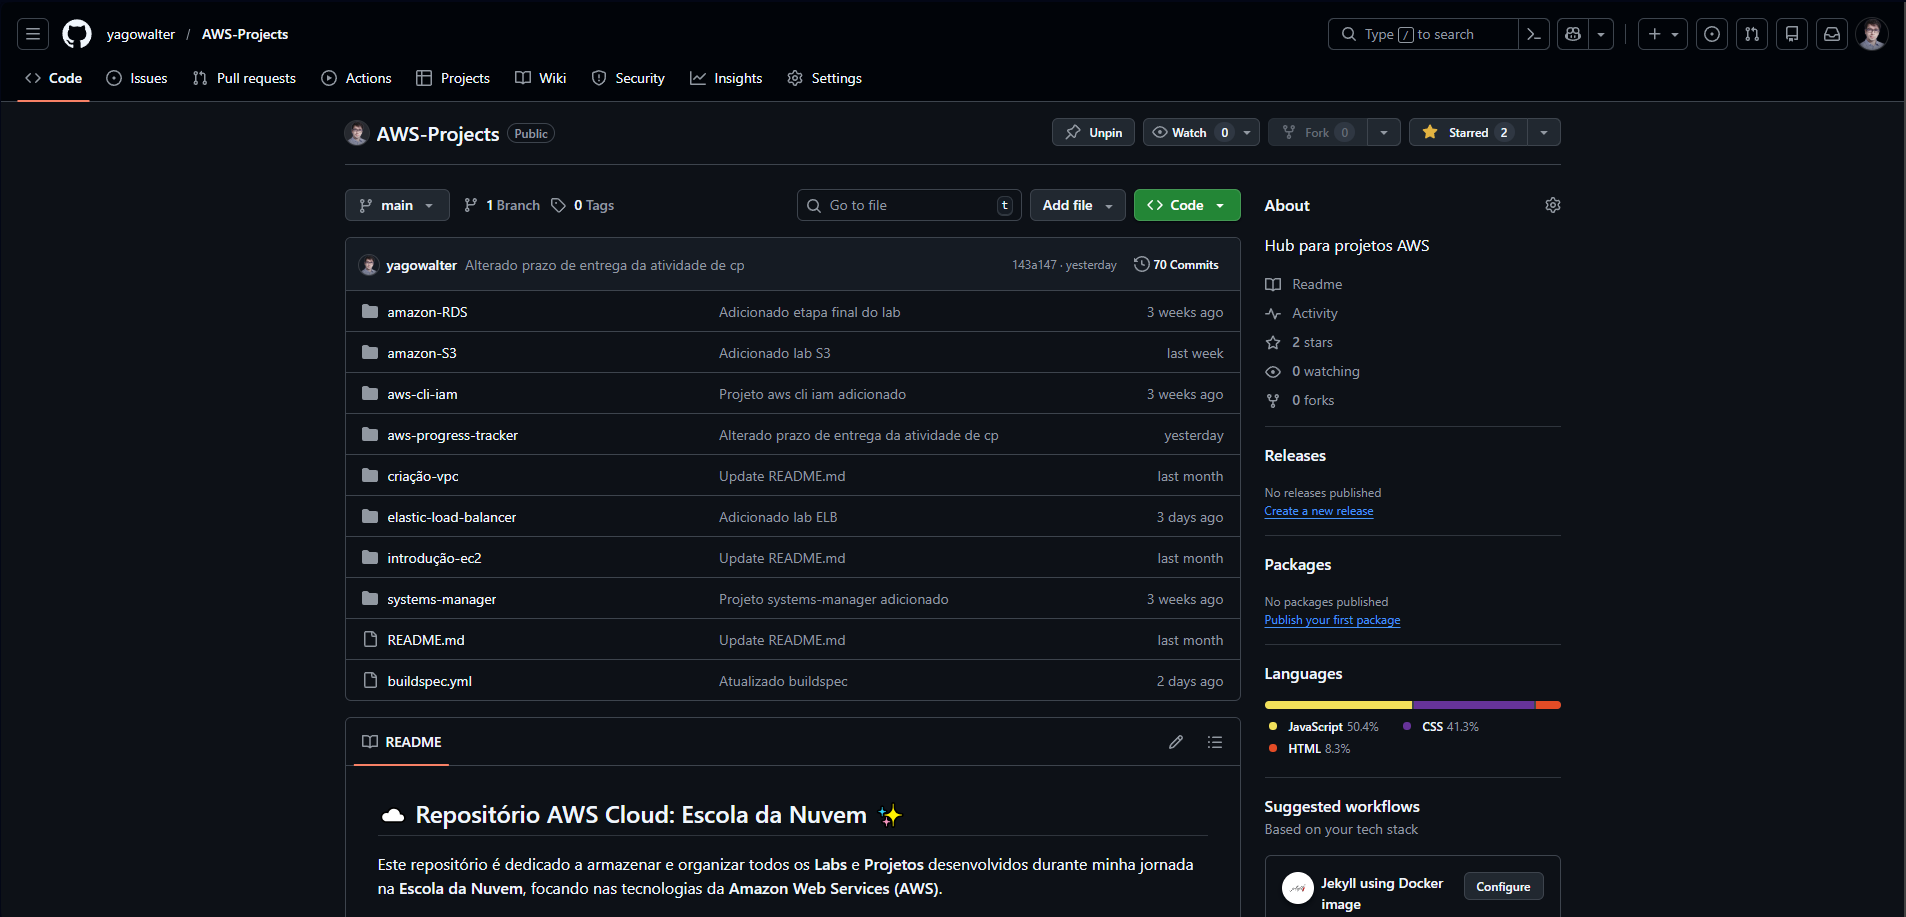Open the introdução-ec2 folder
Screen dimensions: 1906x917
pos(434,558)
